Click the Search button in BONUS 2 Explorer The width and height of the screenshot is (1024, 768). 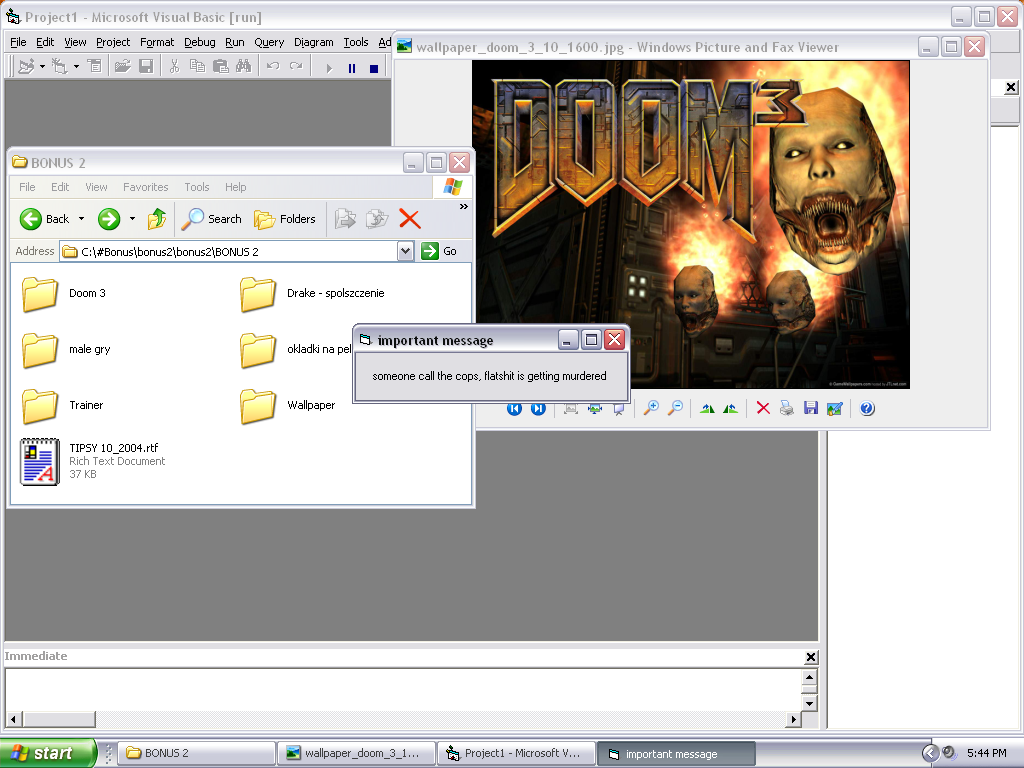pos(211,219)
